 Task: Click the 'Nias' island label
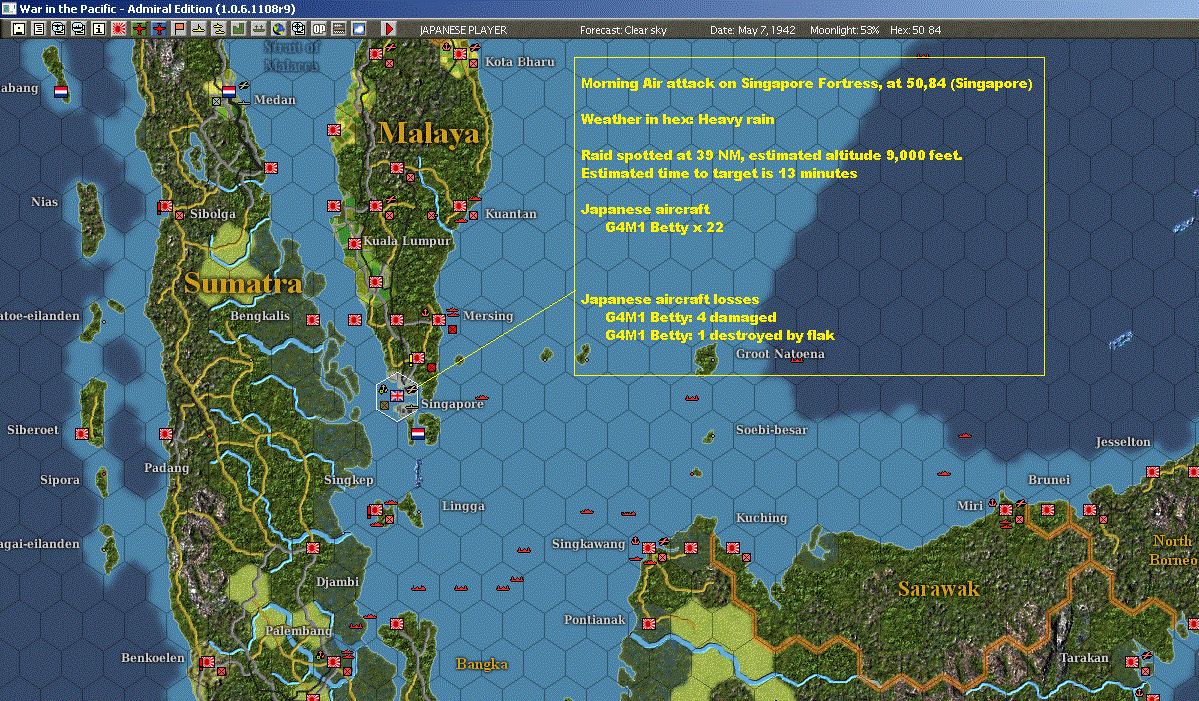pyautogui.click(x=44, y=202)
